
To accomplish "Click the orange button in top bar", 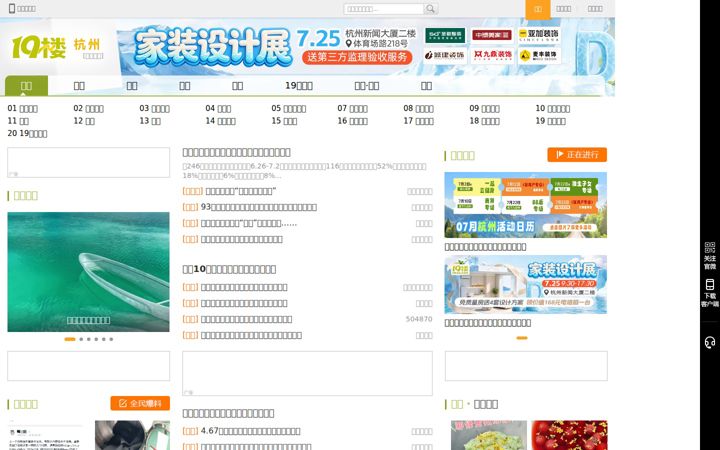I will tap(538, 9).
